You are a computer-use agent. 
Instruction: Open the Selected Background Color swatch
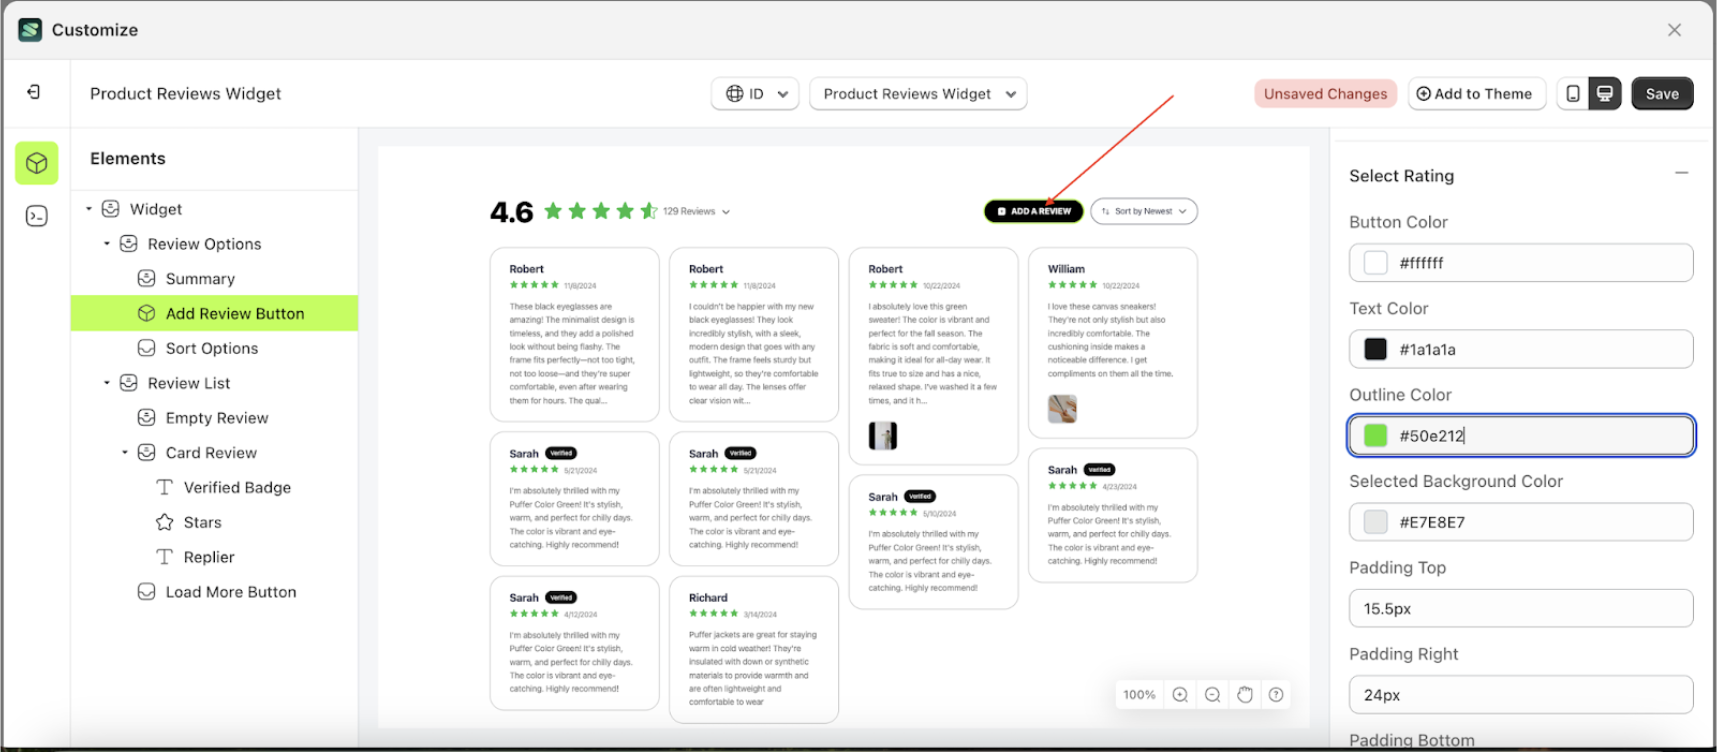tap(1376, 522)
